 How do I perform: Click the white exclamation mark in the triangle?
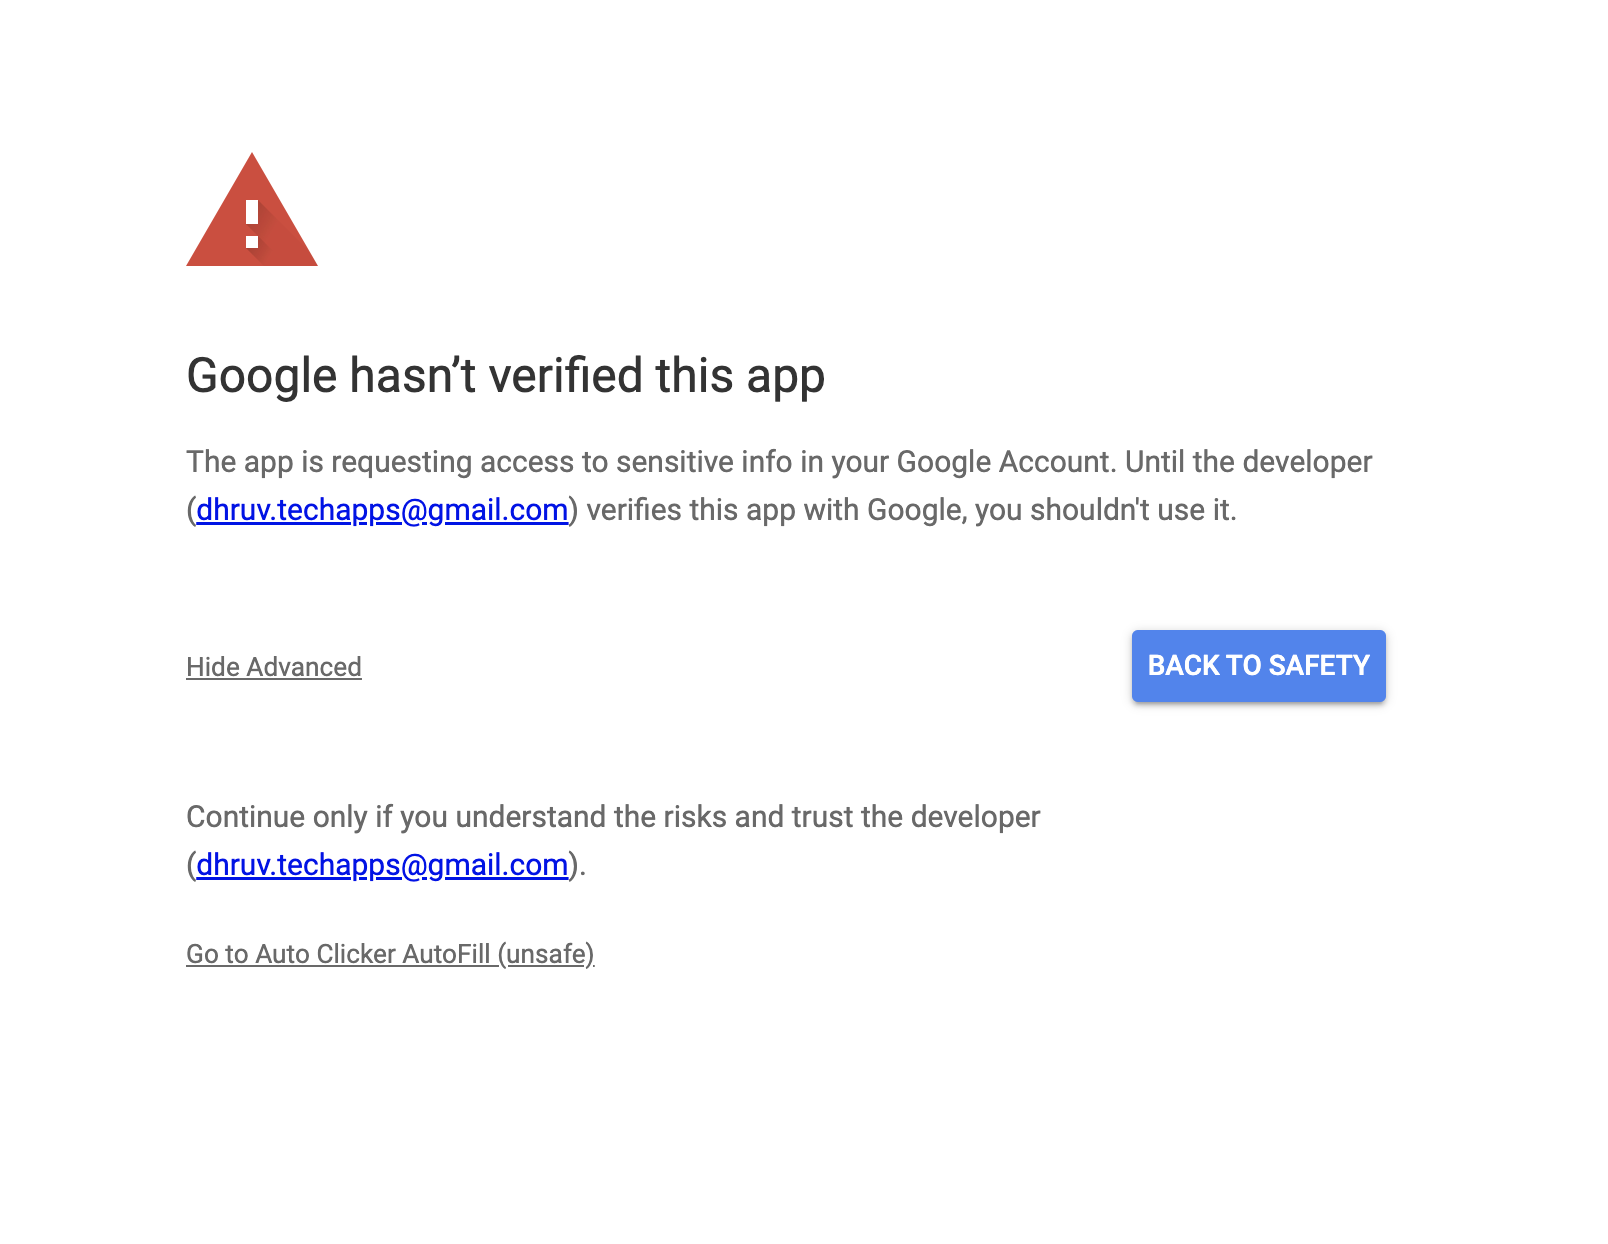252,223
